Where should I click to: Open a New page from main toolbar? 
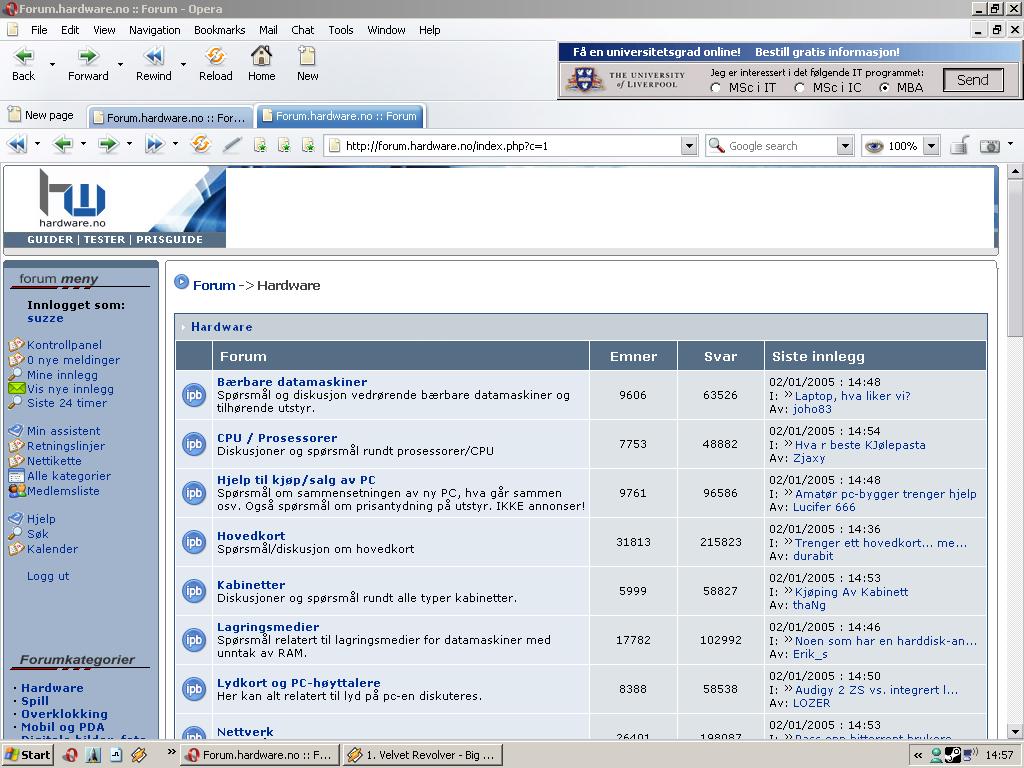[x=307, y=56]
